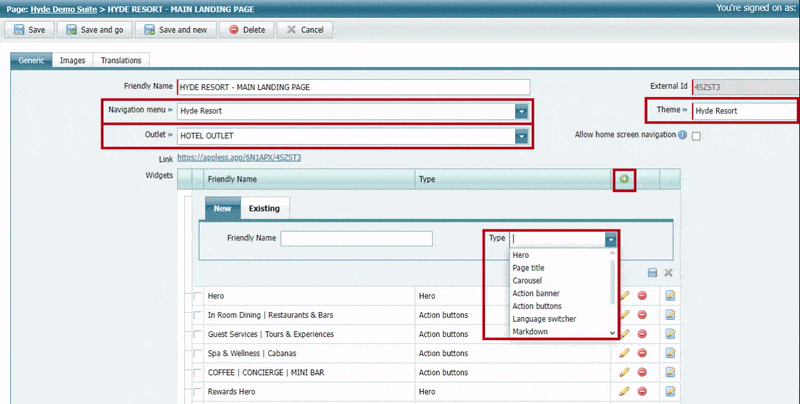Toggle the widget Type dropdown arrow
800x404 pixels.
pos(611,239)
